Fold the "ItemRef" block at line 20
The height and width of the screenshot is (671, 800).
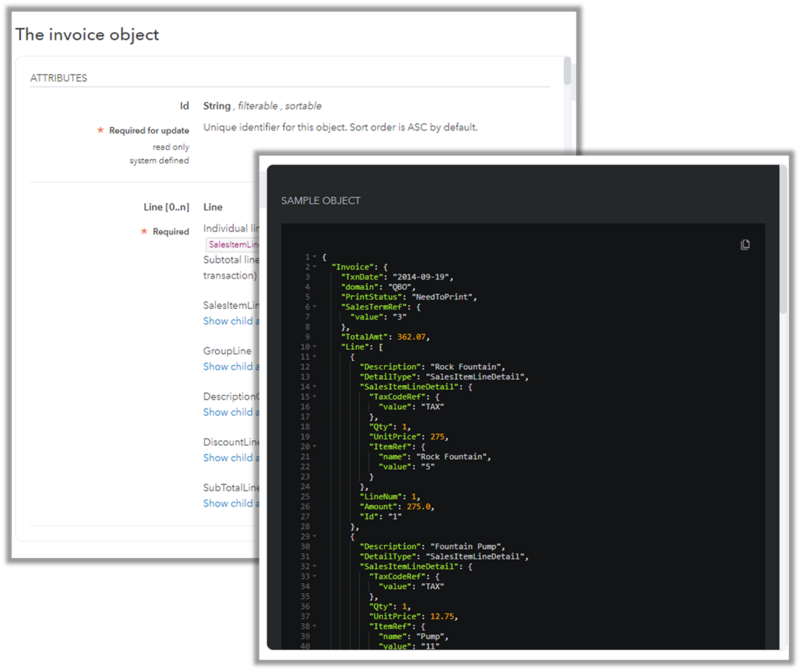click(314, 446)
